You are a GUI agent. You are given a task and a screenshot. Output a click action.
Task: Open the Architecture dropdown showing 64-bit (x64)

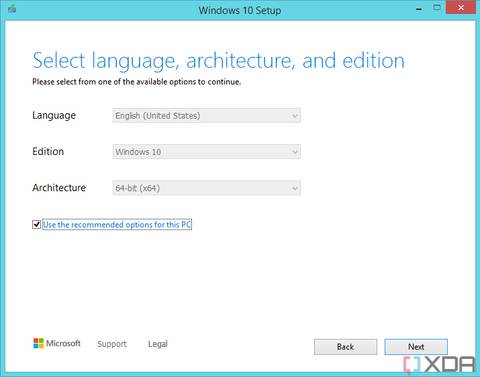tap(206, 188)
